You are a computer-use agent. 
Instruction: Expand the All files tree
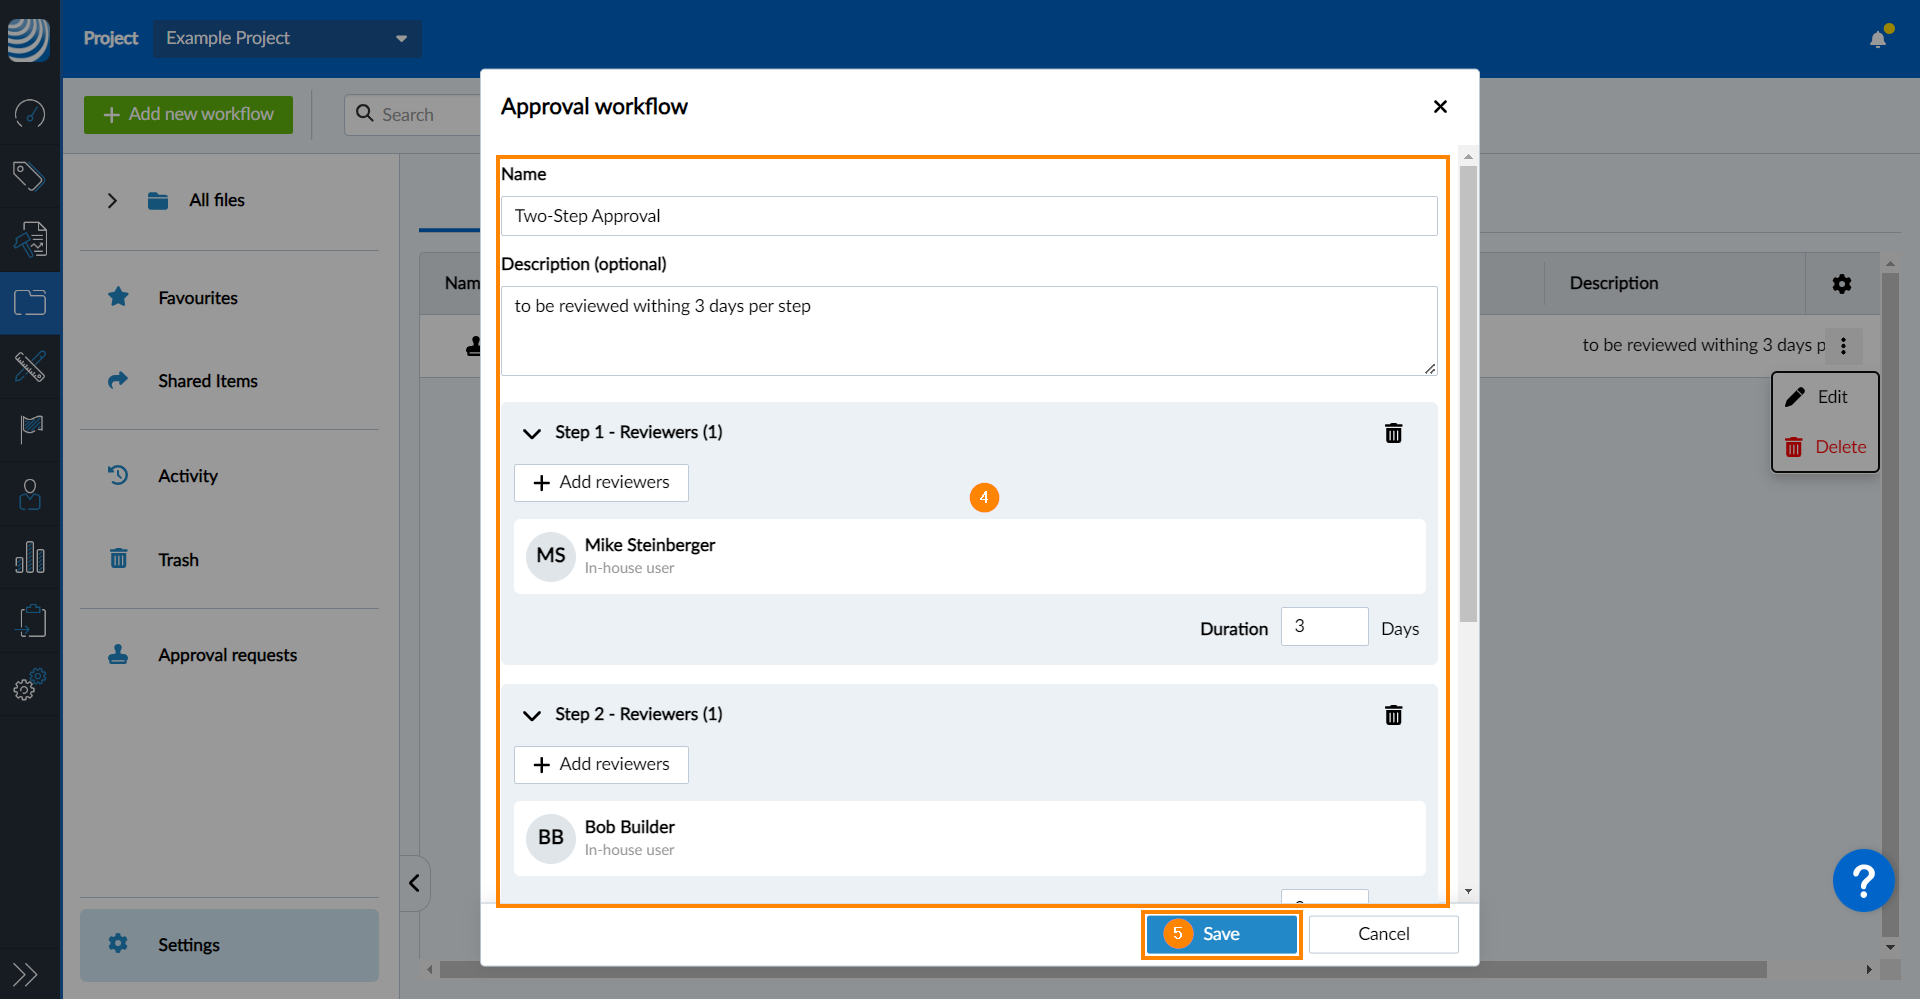pos(112,200)
